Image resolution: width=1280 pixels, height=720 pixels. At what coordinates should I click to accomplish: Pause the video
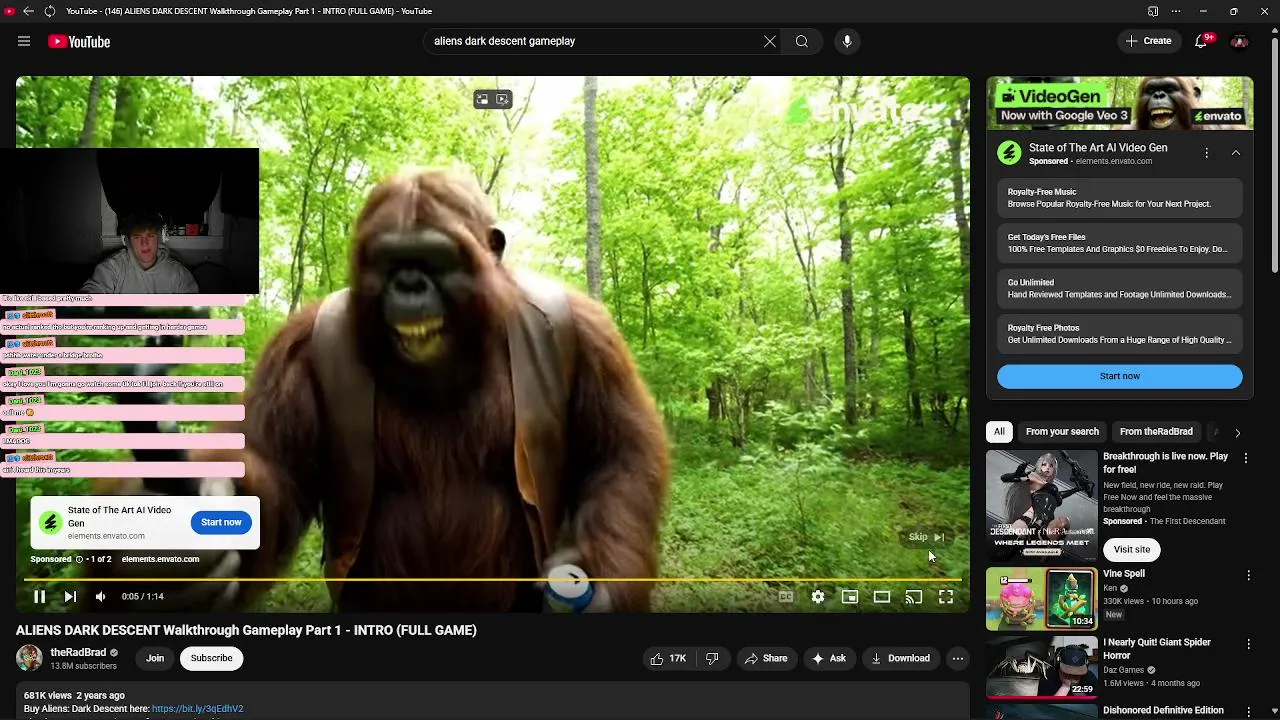(40, 596)
